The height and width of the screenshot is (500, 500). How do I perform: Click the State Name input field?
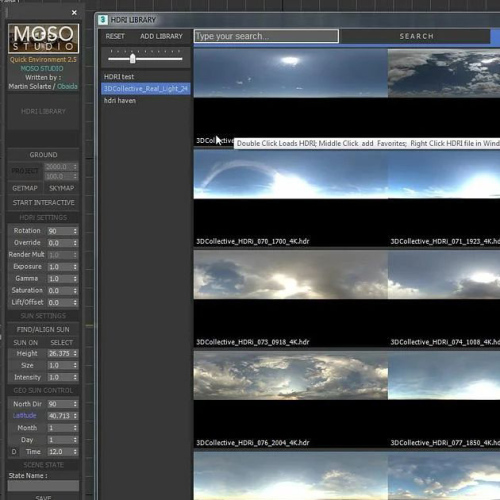[43, 486]
